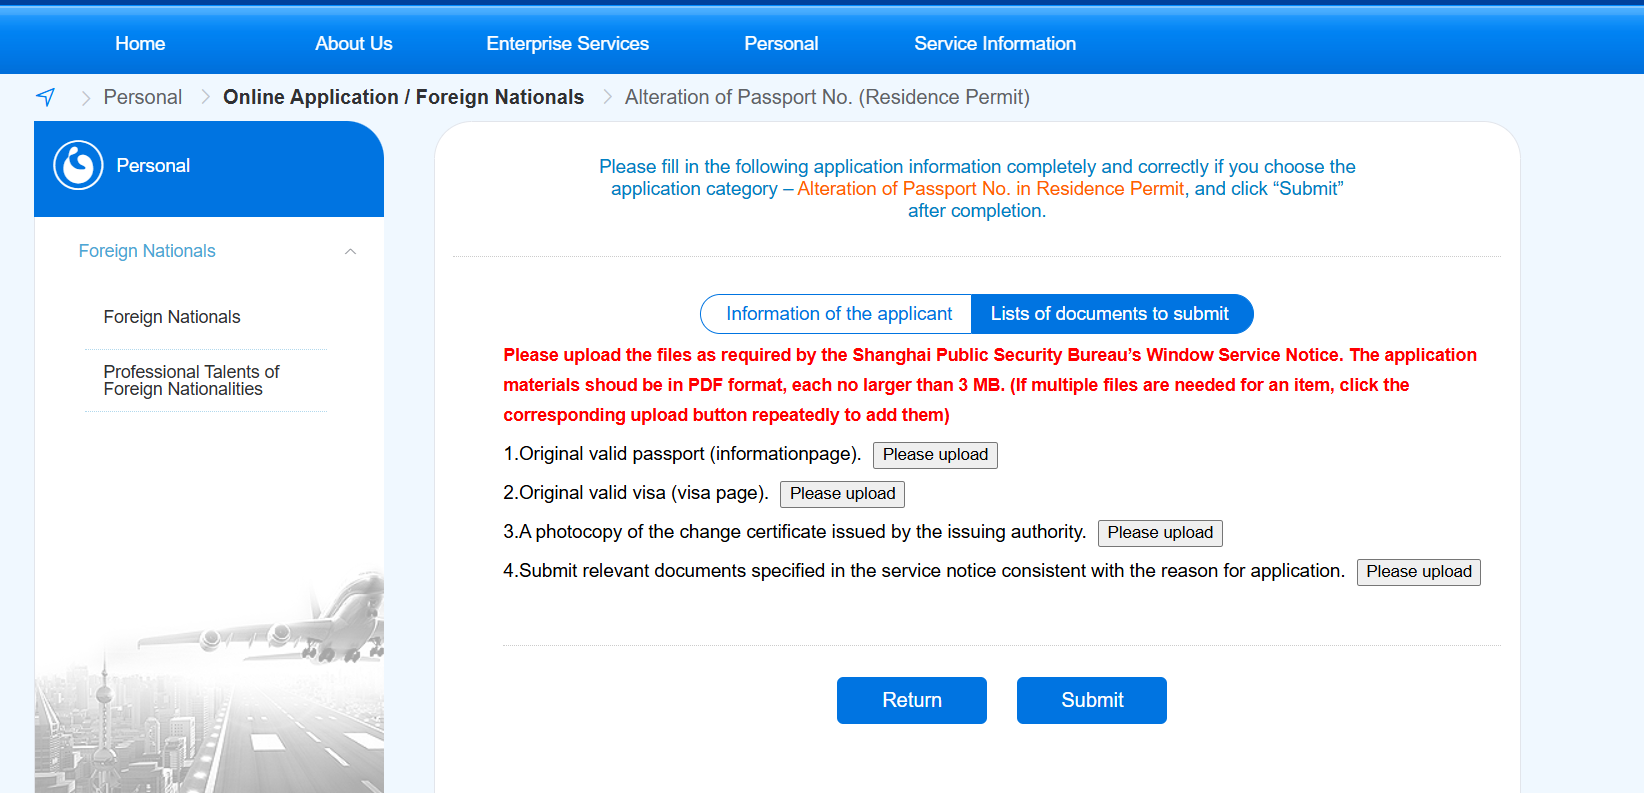Open the Personal menu in top navigation
The width and height of the screenshot is (1644, 793).
[781, 43]
